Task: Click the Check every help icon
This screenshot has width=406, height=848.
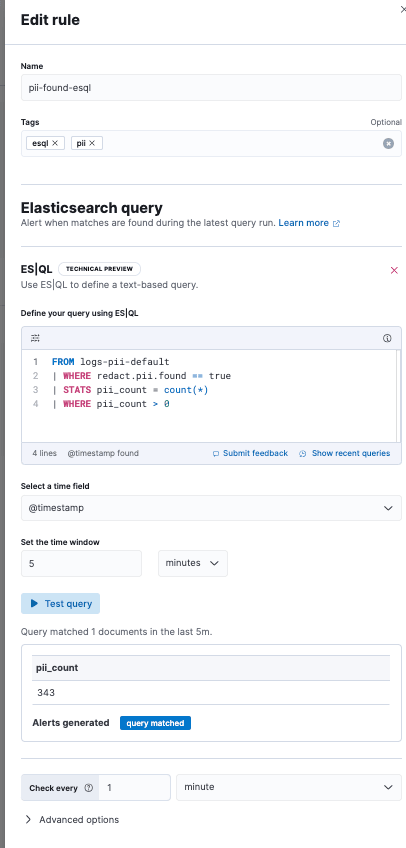Action: pos(89,788)
